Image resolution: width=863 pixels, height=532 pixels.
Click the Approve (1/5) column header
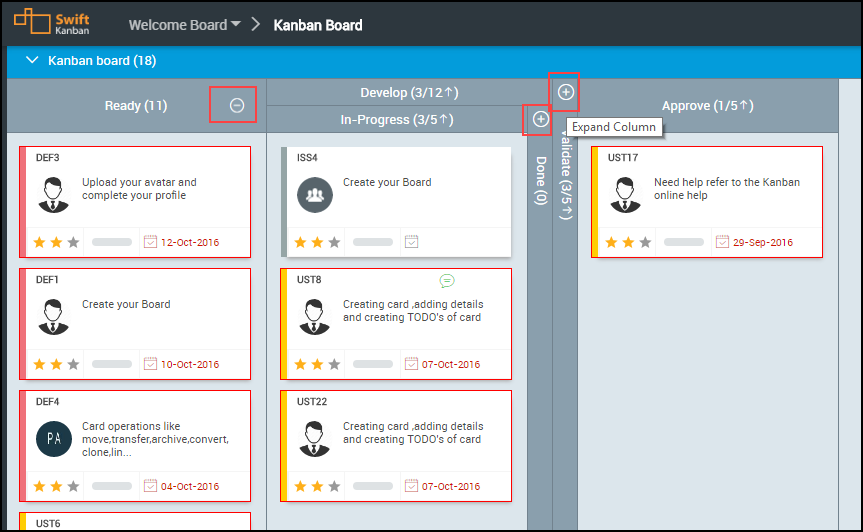coord(708,106)
